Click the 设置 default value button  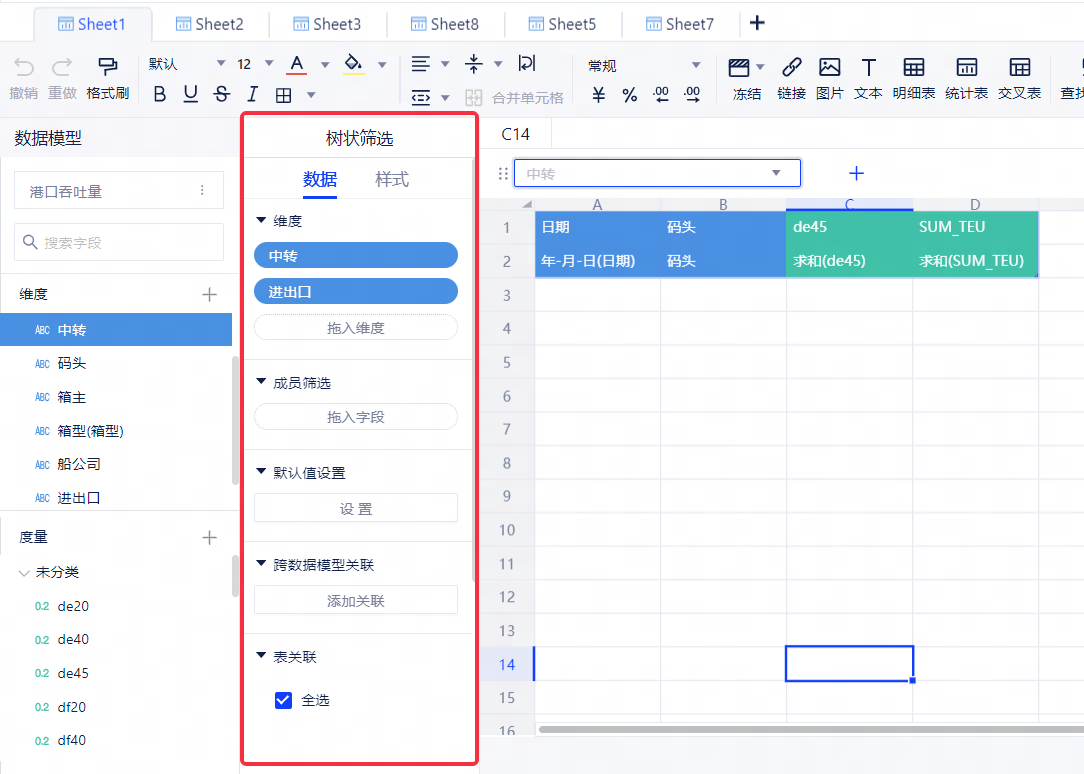point(355,508)
